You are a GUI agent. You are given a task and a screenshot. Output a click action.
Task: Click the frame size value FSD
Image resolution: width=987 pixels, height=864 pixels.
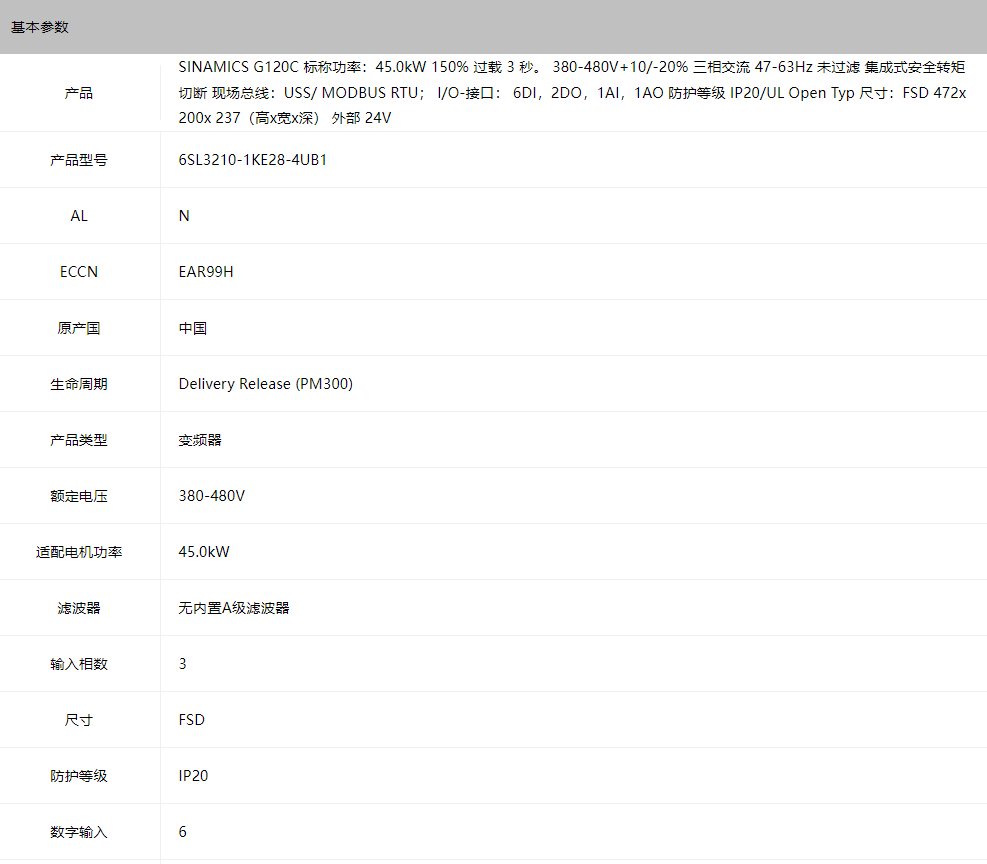pos(191,720)
